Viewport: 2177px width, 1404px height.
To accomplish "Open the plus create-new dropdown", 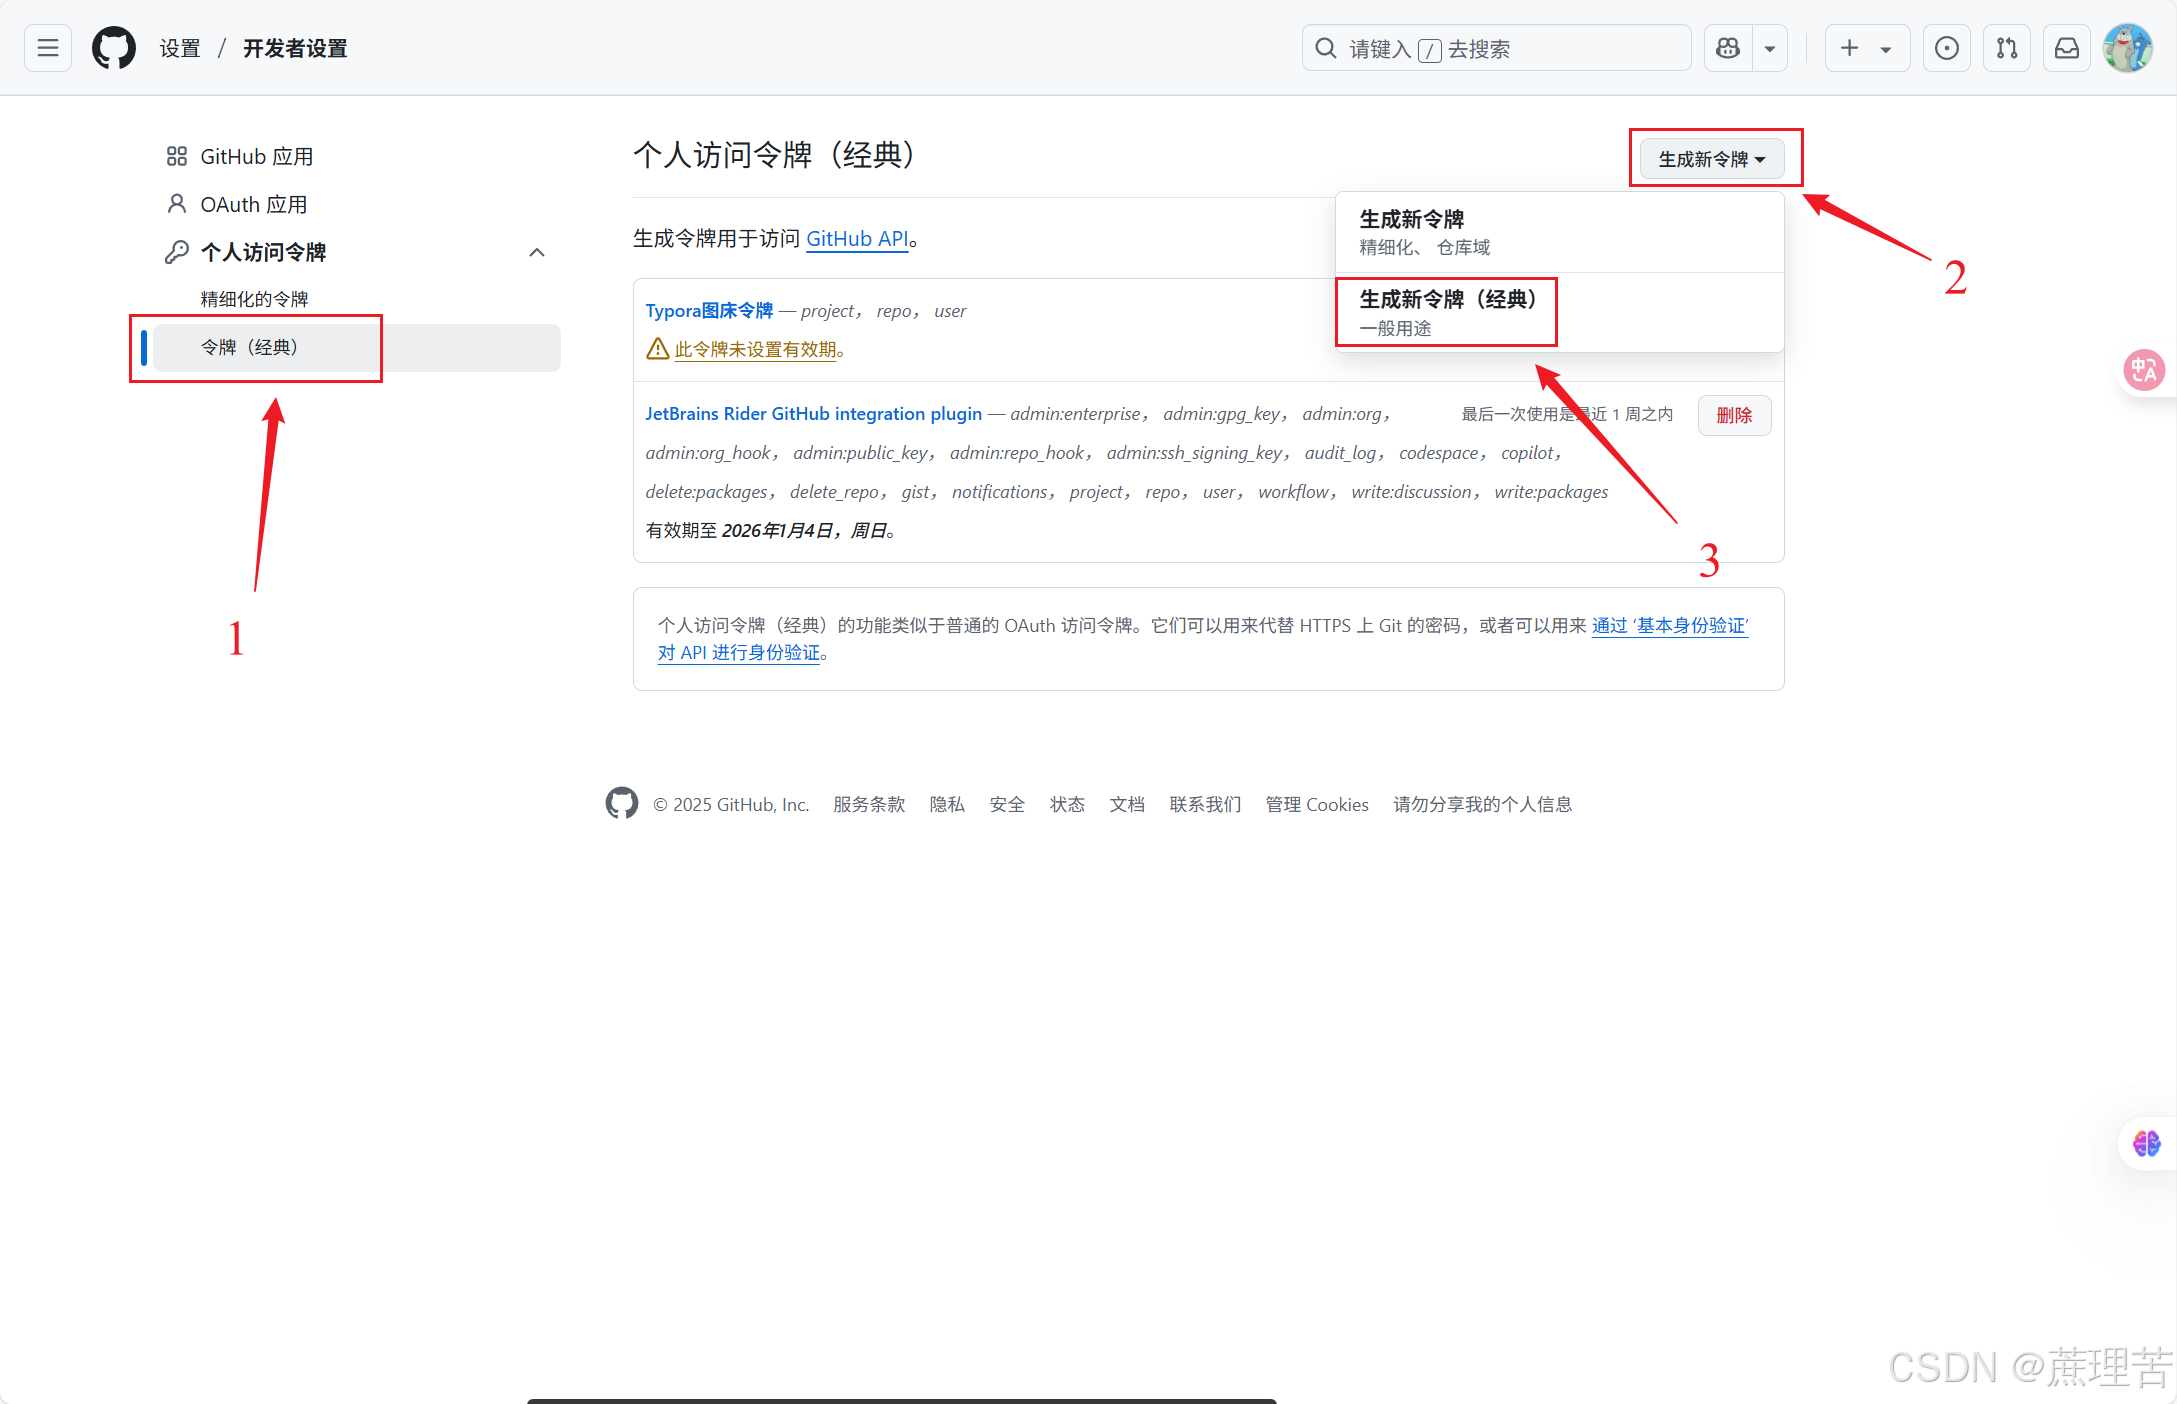I will [x=1866, y=48].
